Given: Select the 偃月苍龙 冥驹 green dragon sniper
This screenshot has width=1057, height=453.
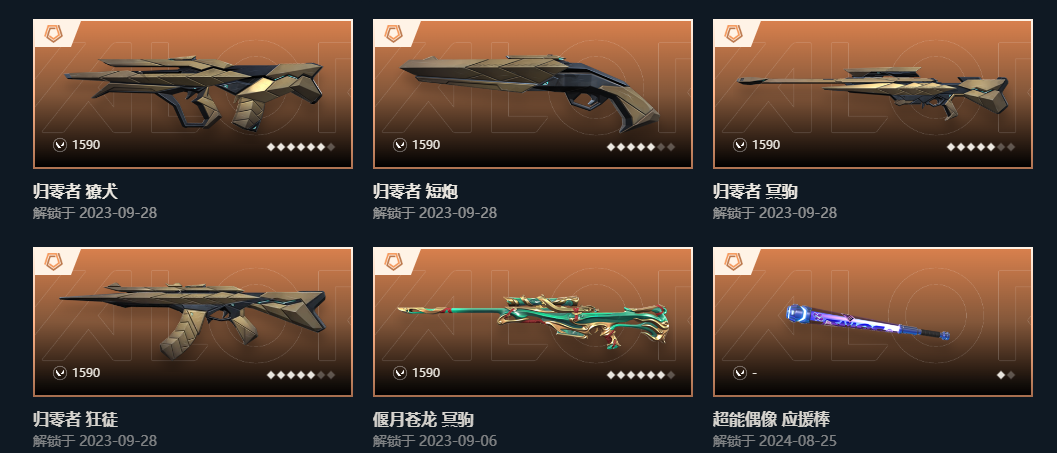Looking at the screenshot, I should (533, 321).
